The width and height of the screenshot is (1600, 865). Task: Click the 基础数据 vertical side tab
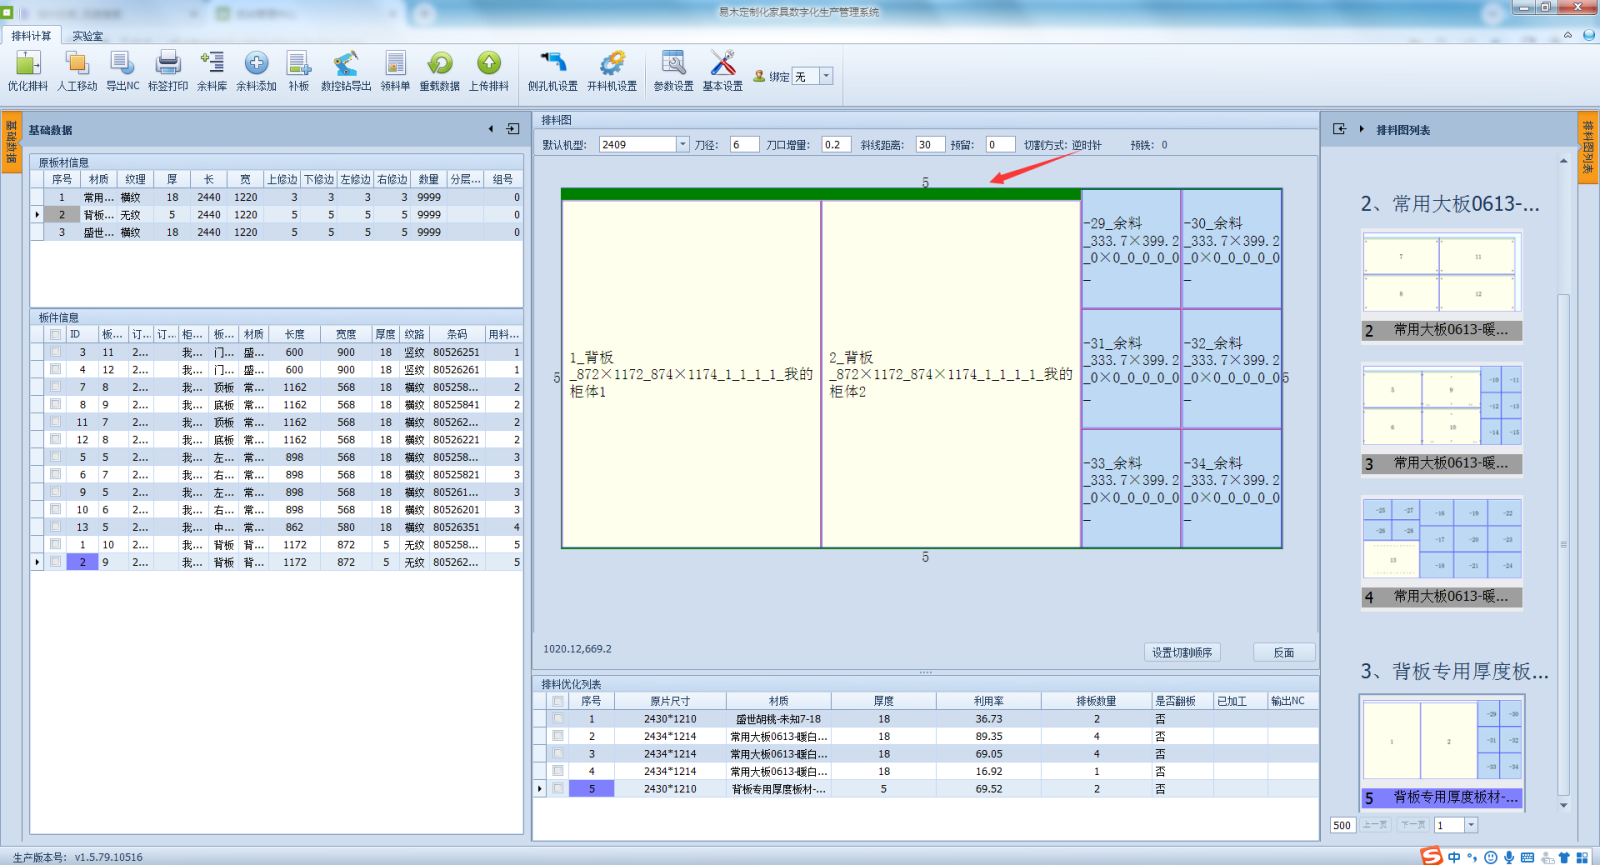coord(11,142)
